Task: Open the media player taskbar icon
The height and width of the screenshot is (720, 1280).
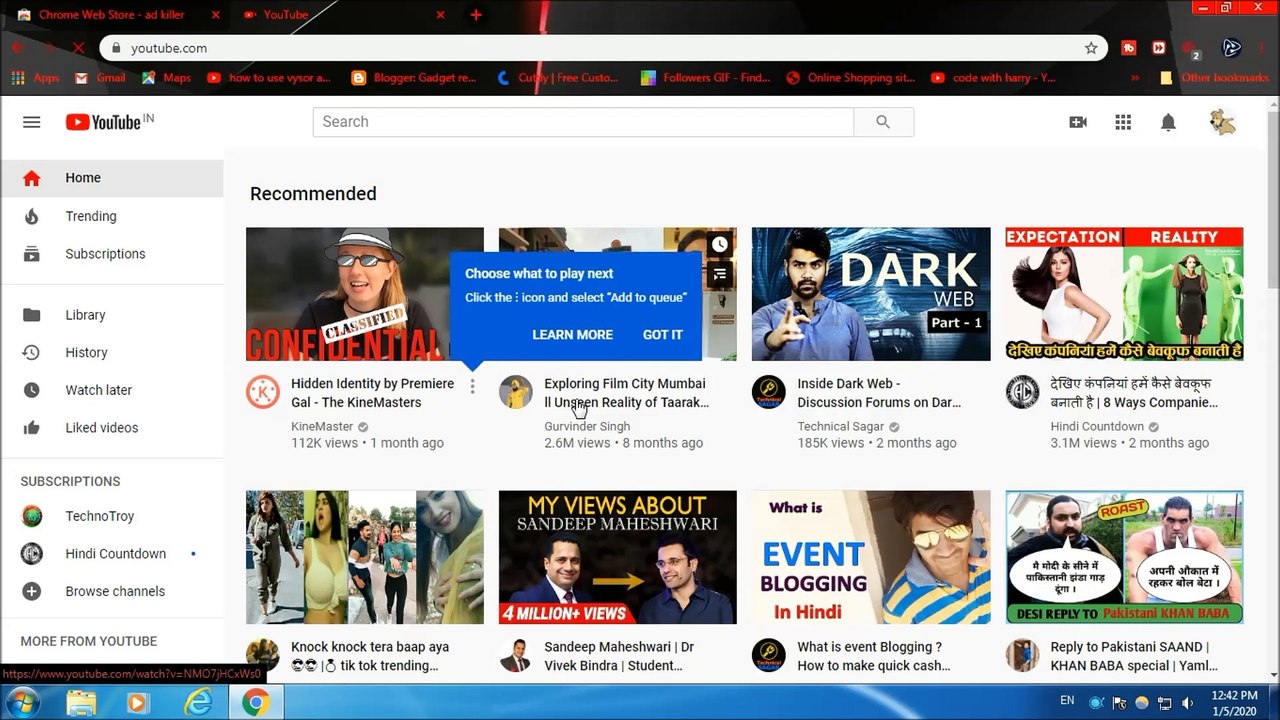Action: [x=138, y=703]
